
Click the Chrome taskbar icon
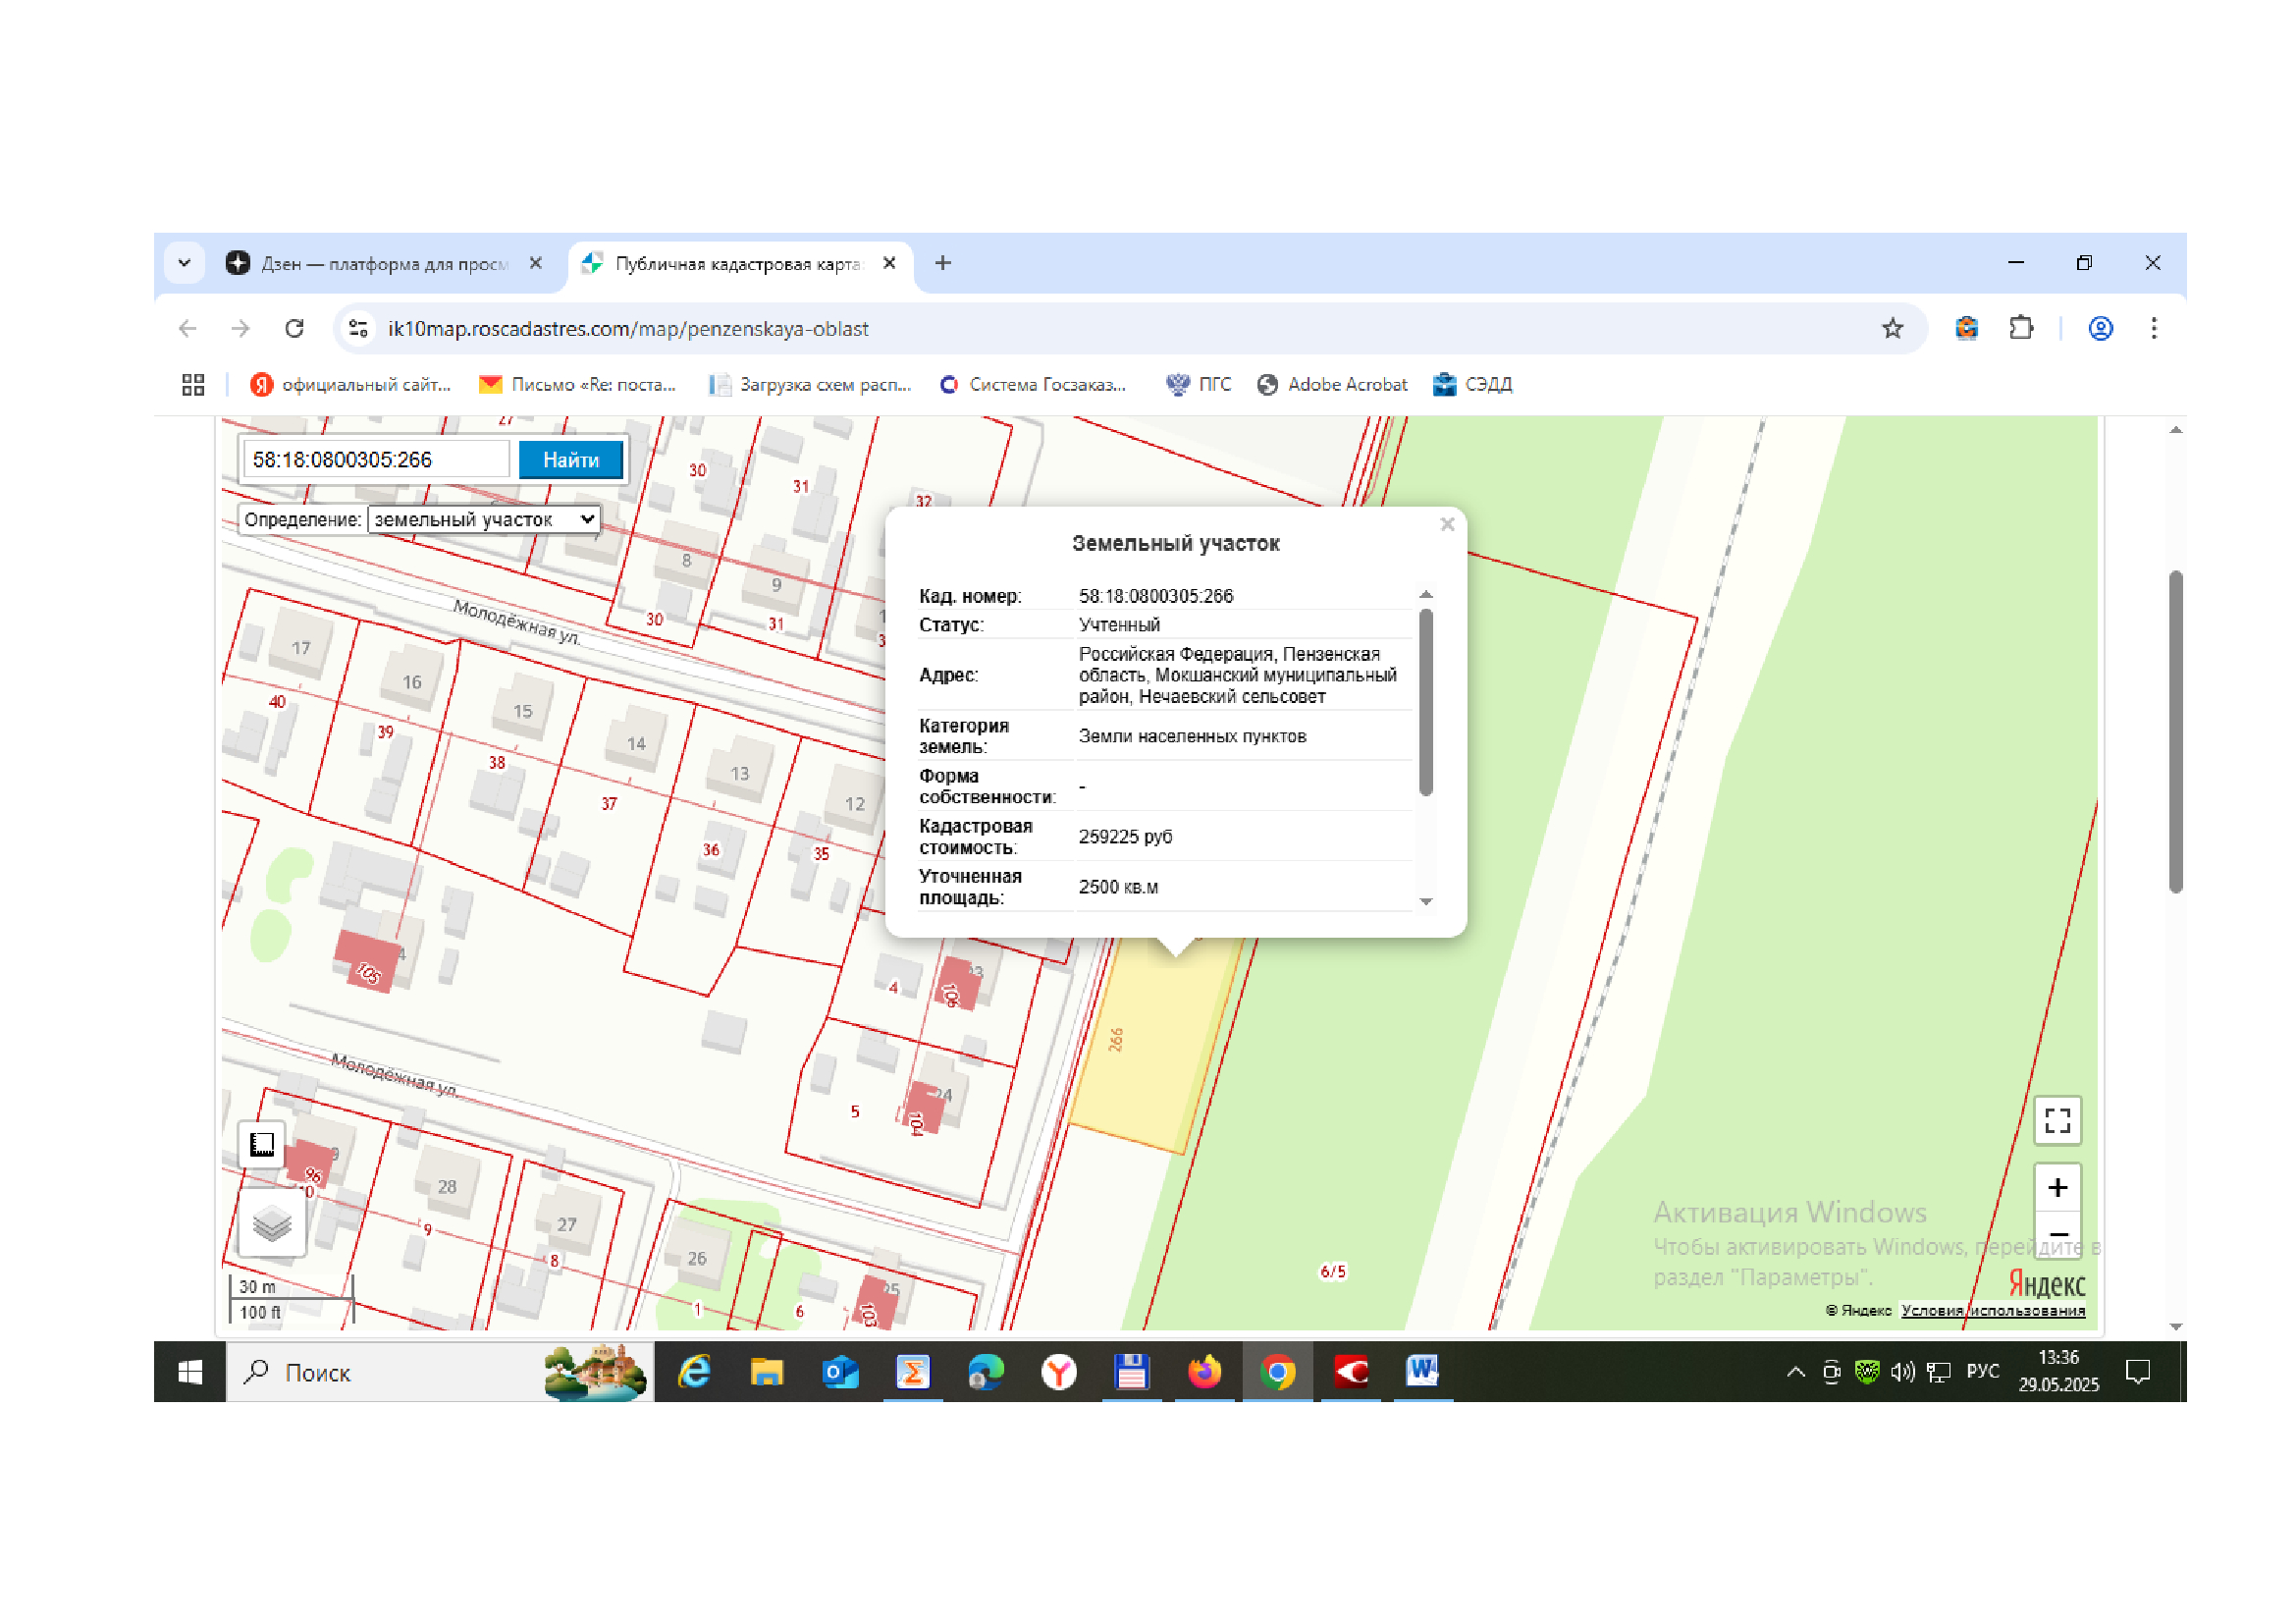(x=1277, y=1372)
